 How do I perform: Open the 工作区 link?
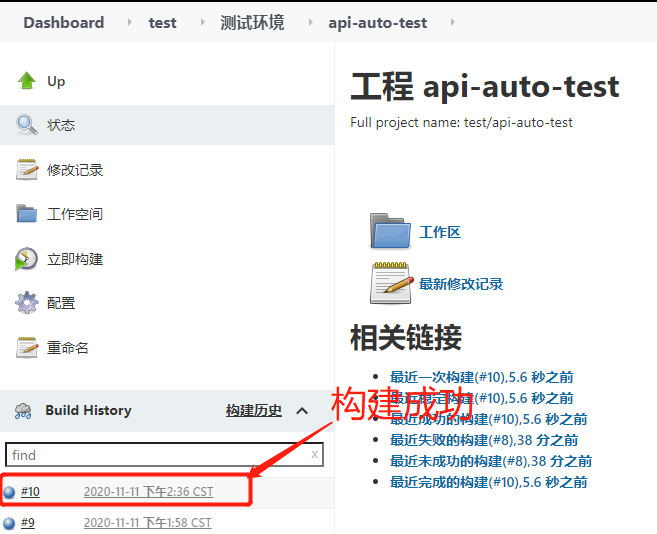tap(440, 232)
